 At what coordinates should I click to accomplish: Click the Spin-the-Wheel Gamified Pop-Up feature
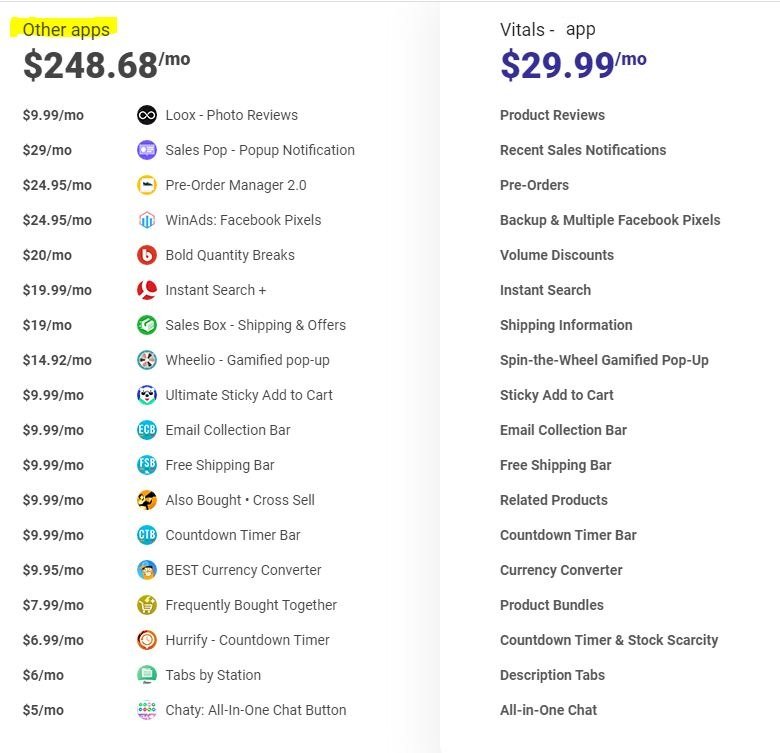(x=604, y=360)
